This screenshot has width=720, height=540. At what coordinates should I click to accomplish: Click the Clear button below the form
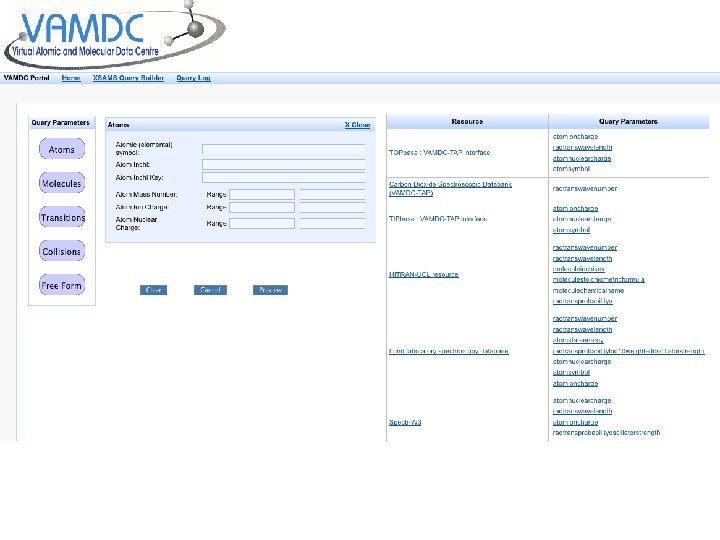153,290
